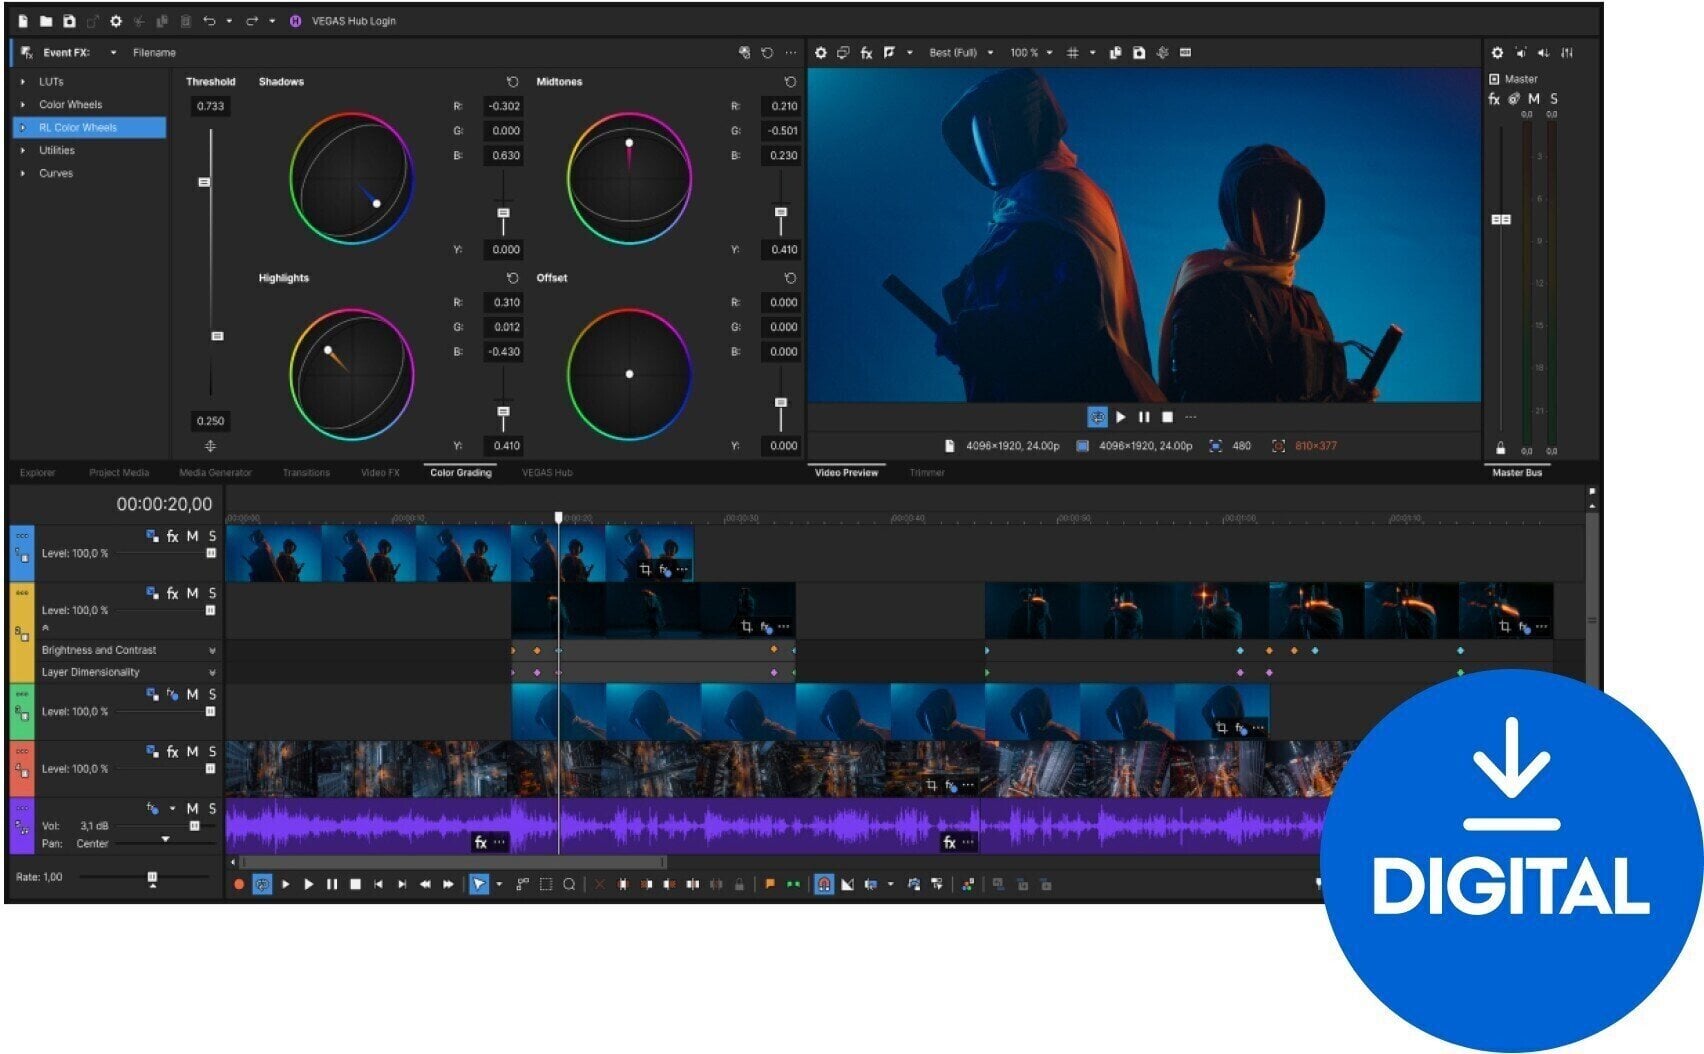Open project settings with the gear icon
Screen dimensions: 1704x1054
coord(115,21)
